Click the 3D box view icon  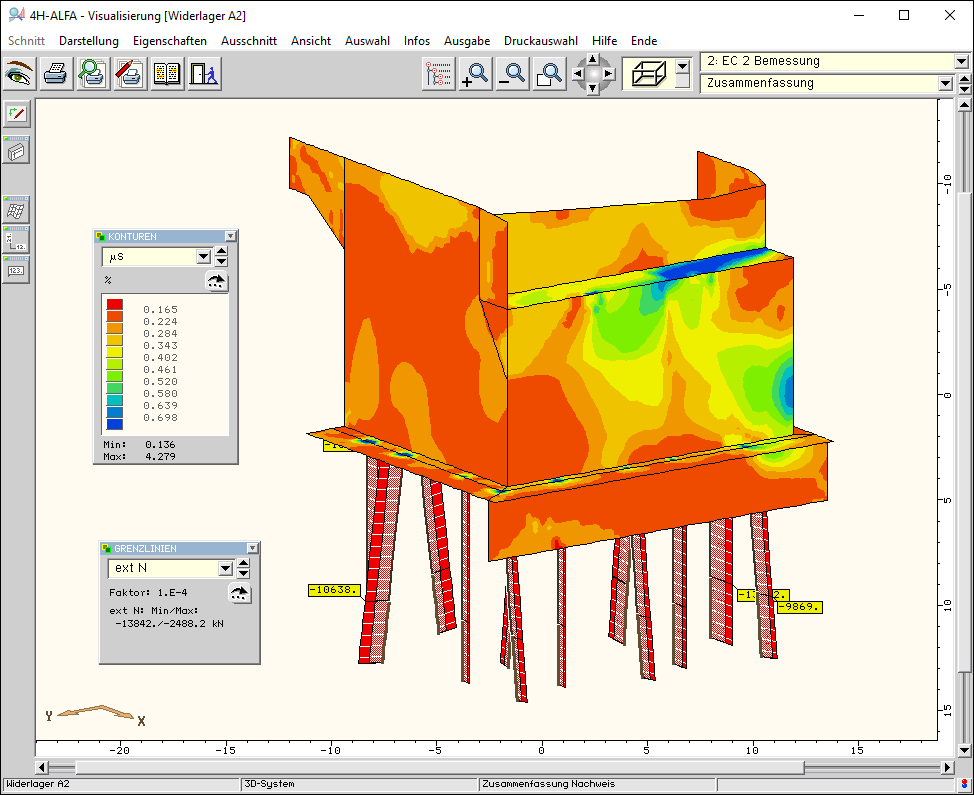coord(648,74)
